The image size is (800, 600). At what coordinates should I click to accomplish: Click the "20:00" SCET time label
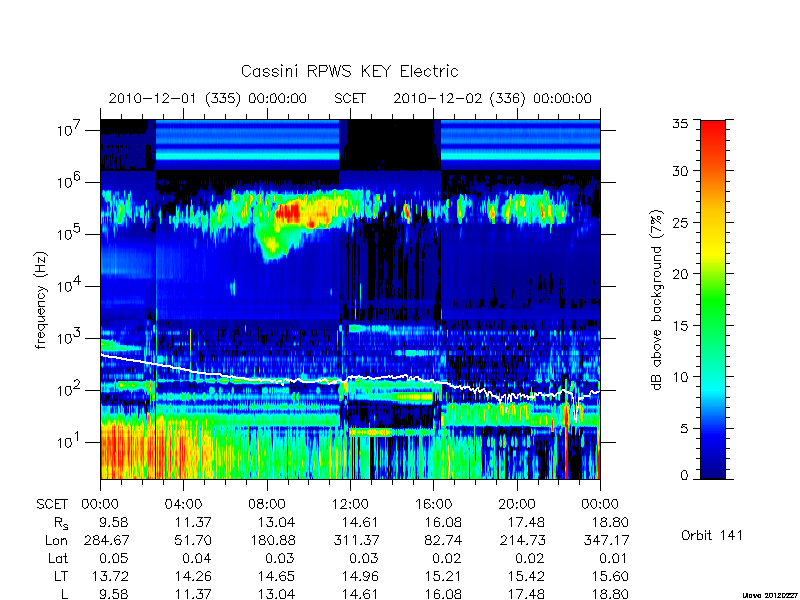click(516, 505)
